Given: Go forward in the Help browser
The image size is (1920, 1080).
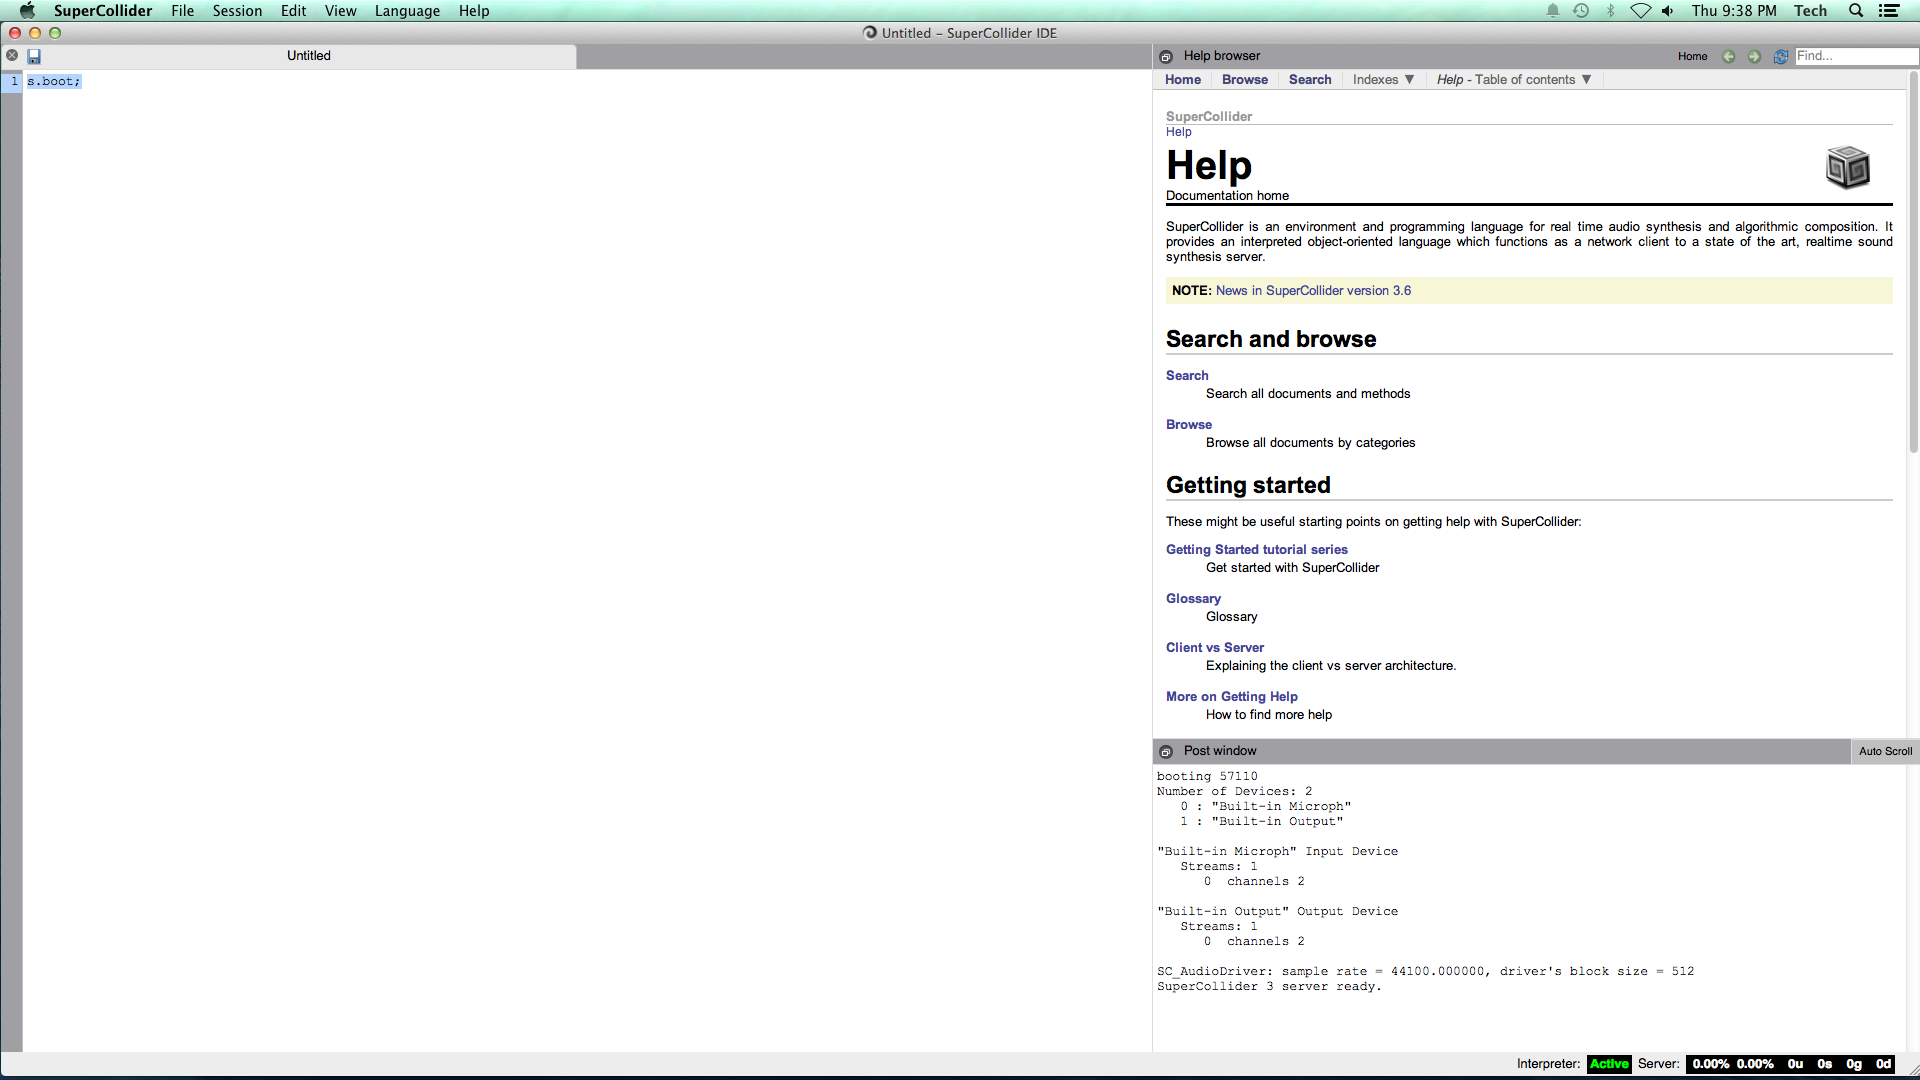Looking at the screenshot, I should tap(1754, 57).
